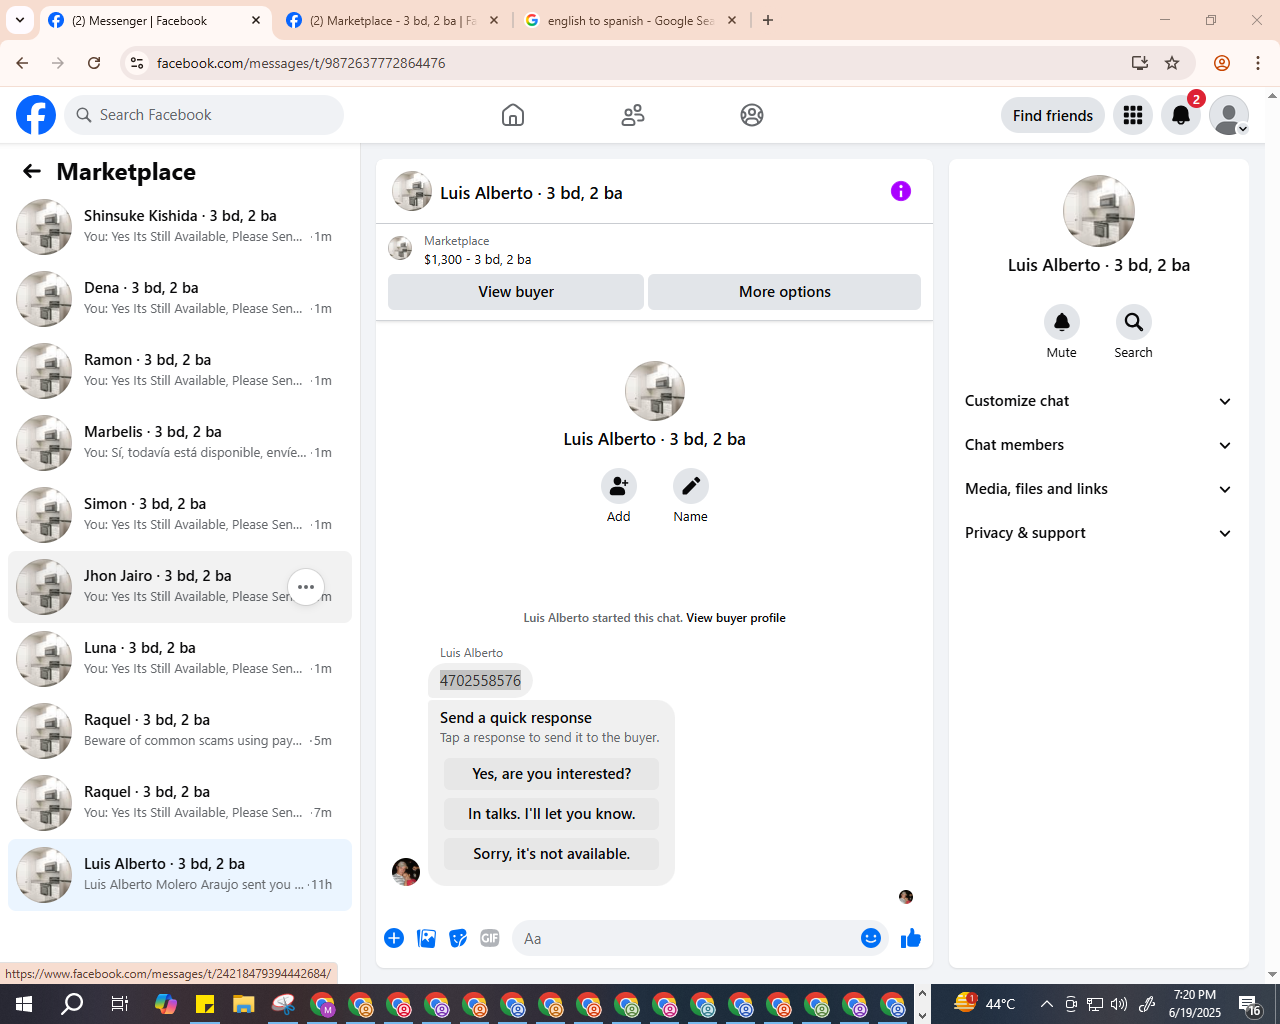Open Chrome tab search dropdown arrow

pos(20,20)
